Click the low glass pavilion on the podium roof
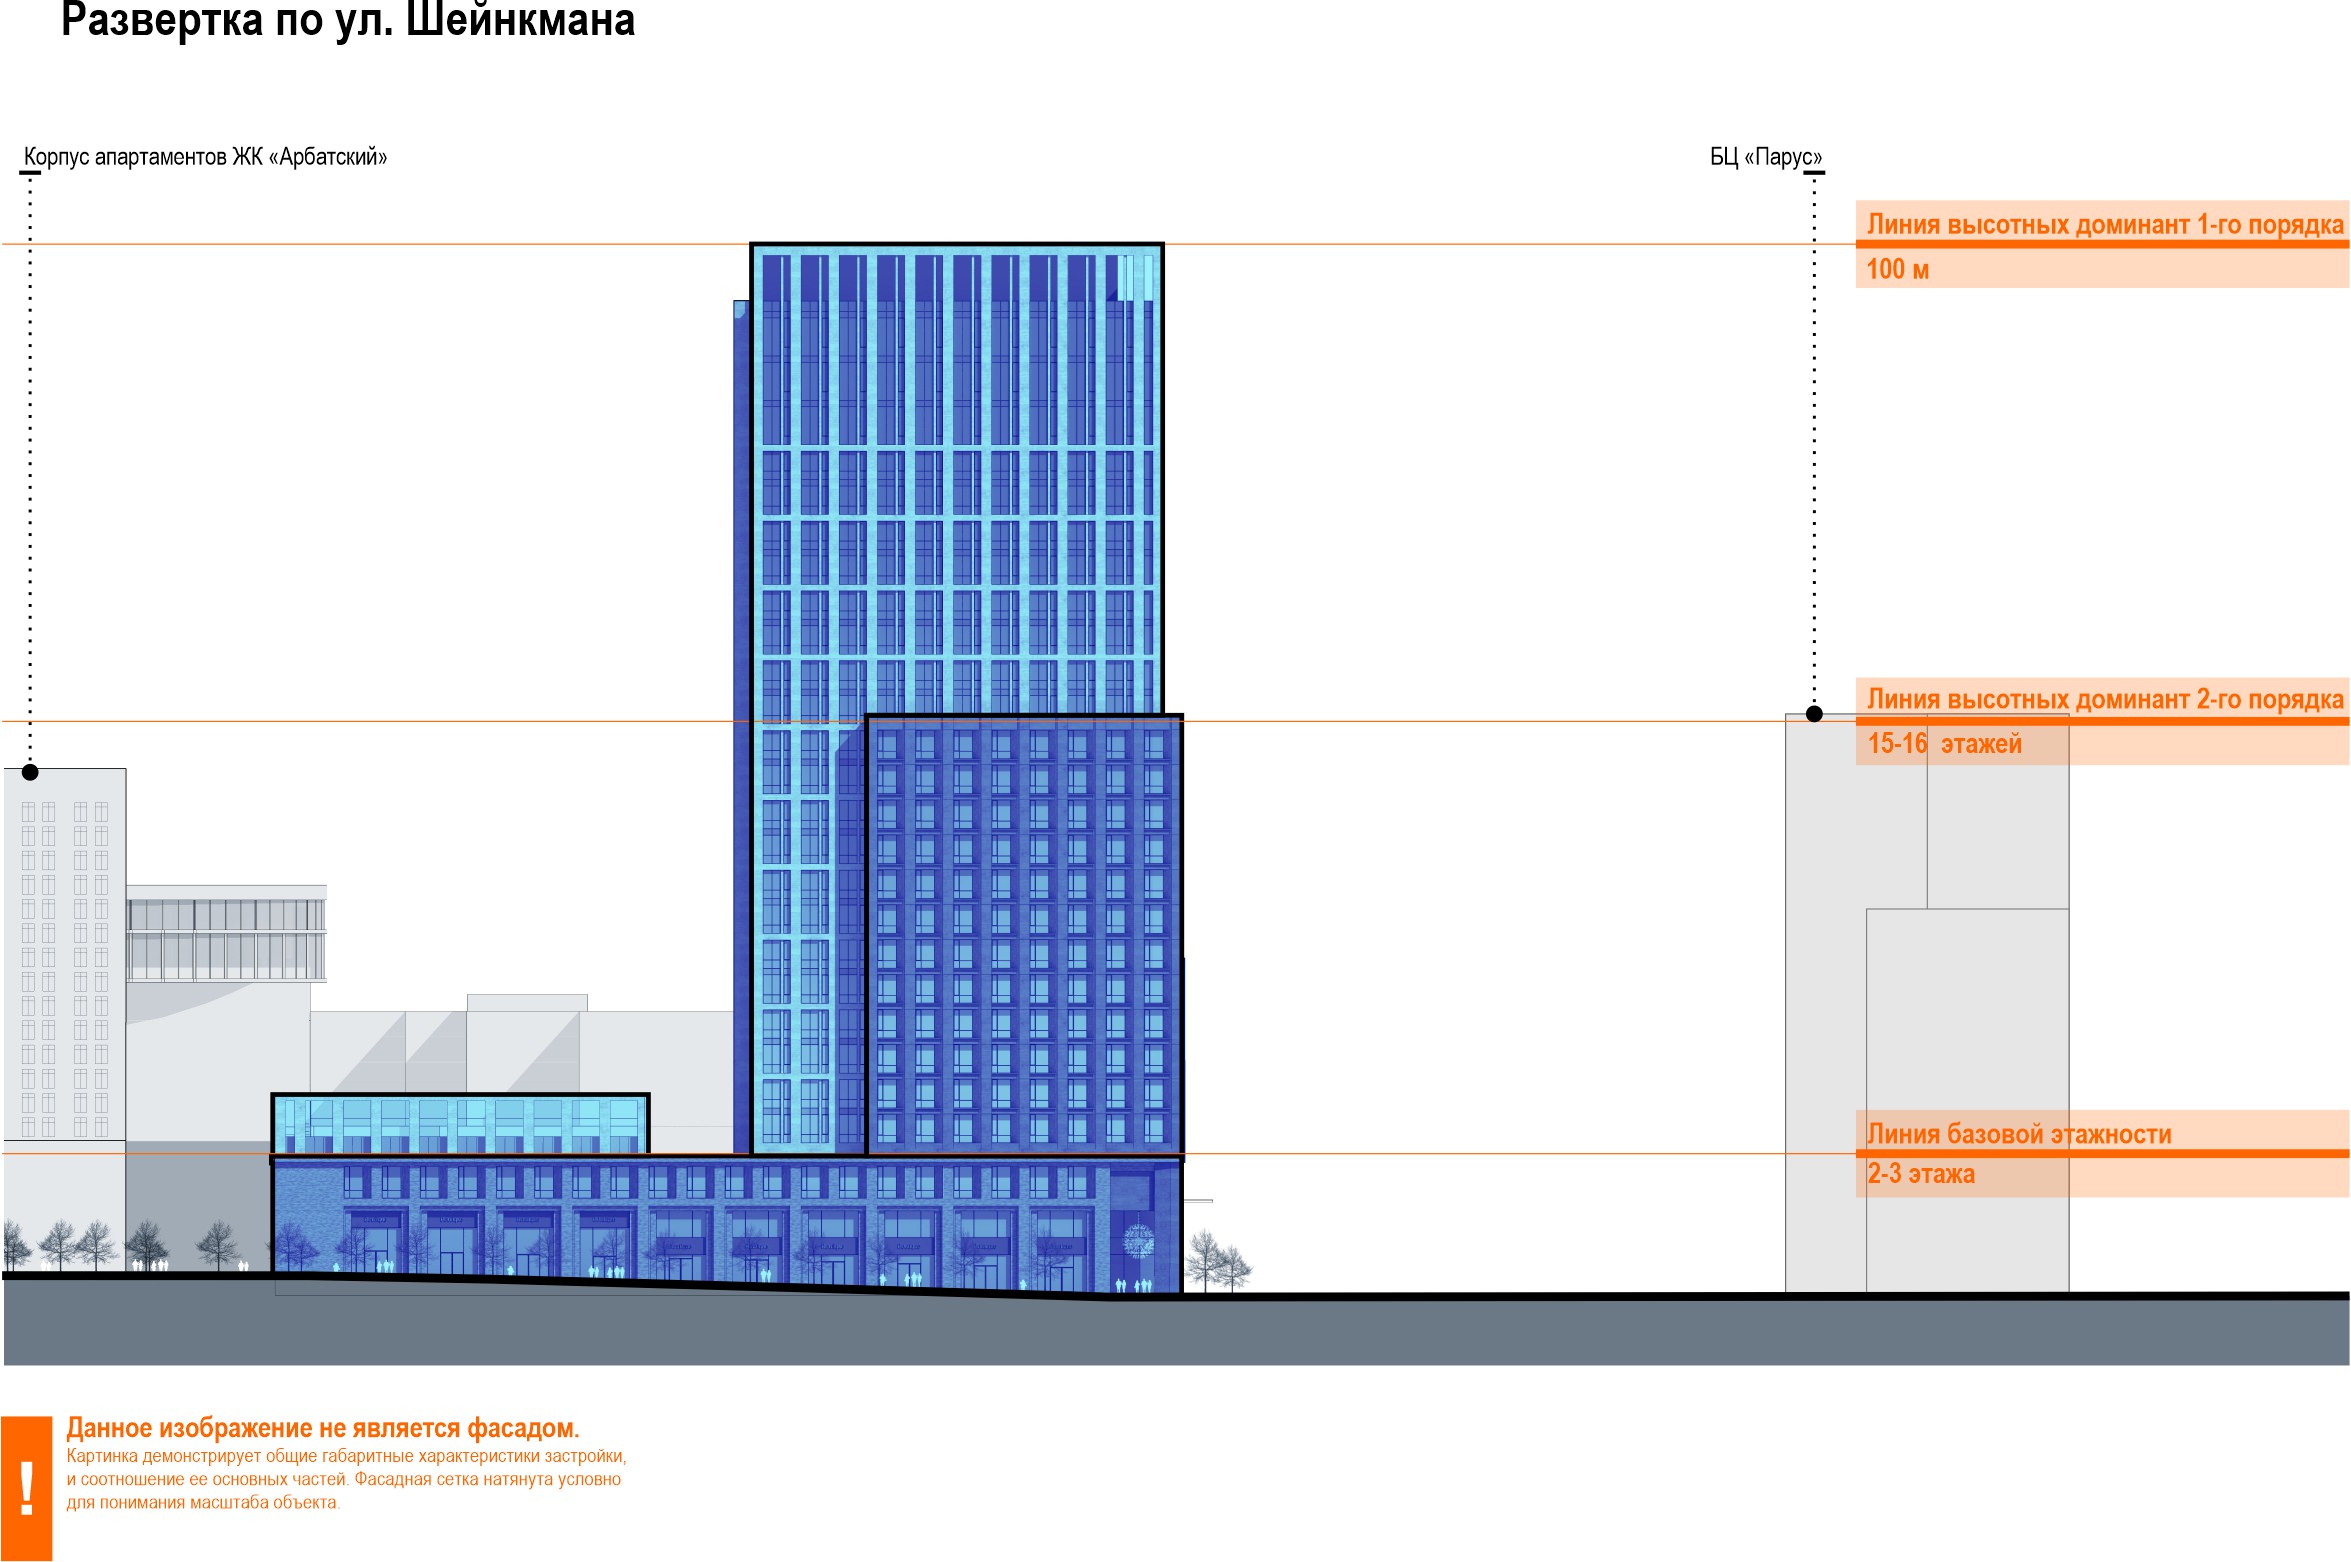 point(460,1124)
